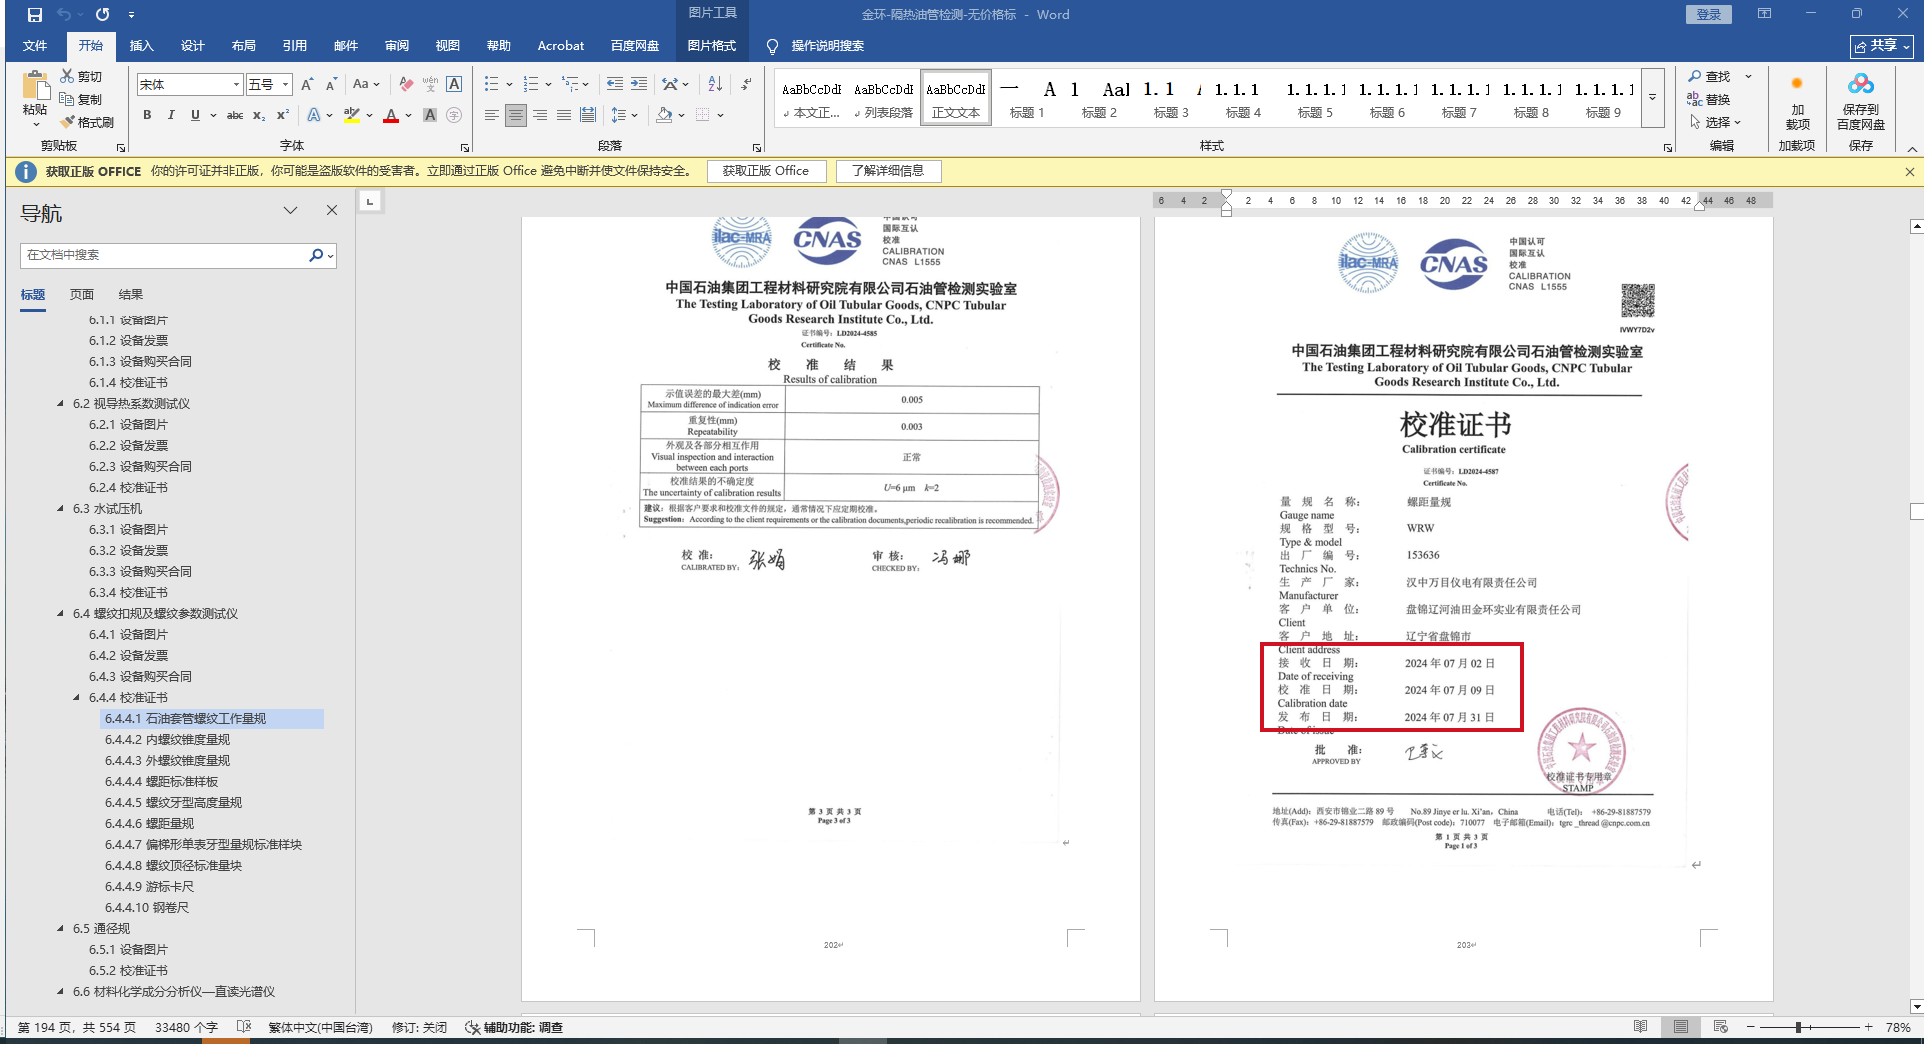Align text to the right

click(x=539, y=116)
